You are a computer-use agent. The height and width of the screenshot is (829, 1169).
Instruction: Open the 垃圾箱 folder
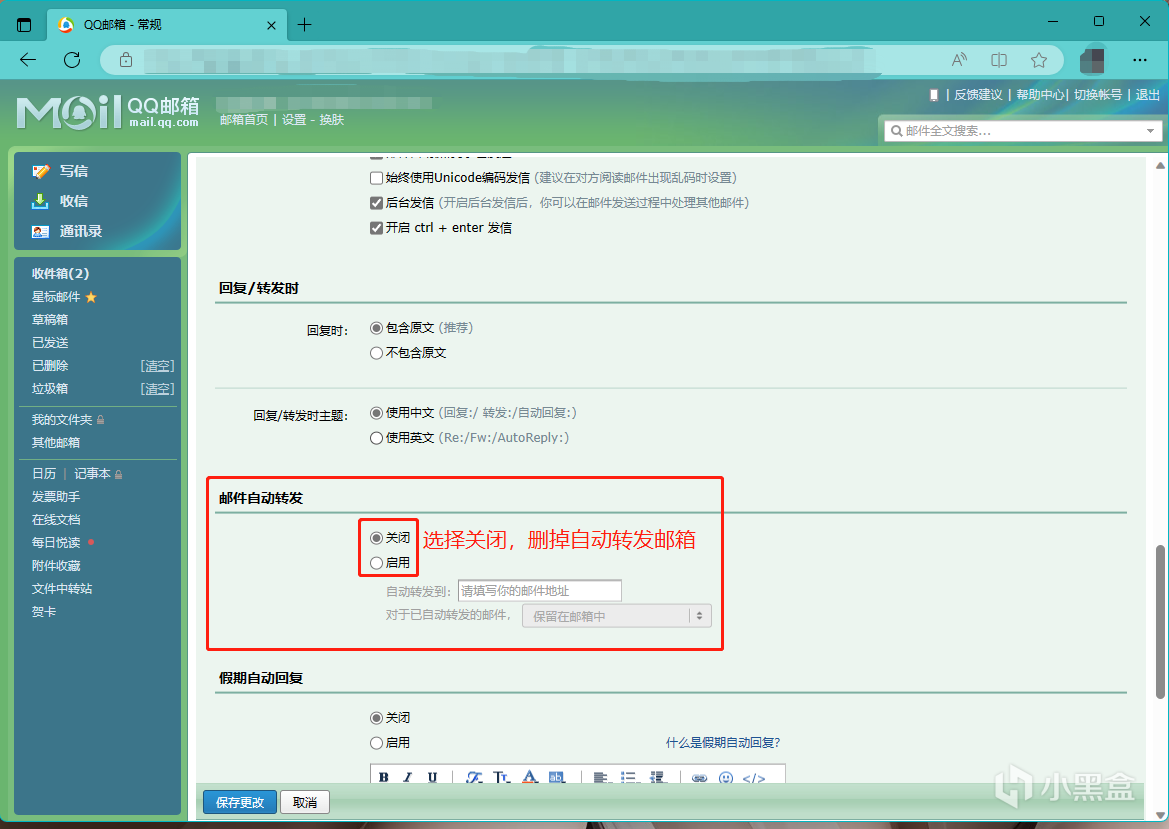tap(50, 389)
